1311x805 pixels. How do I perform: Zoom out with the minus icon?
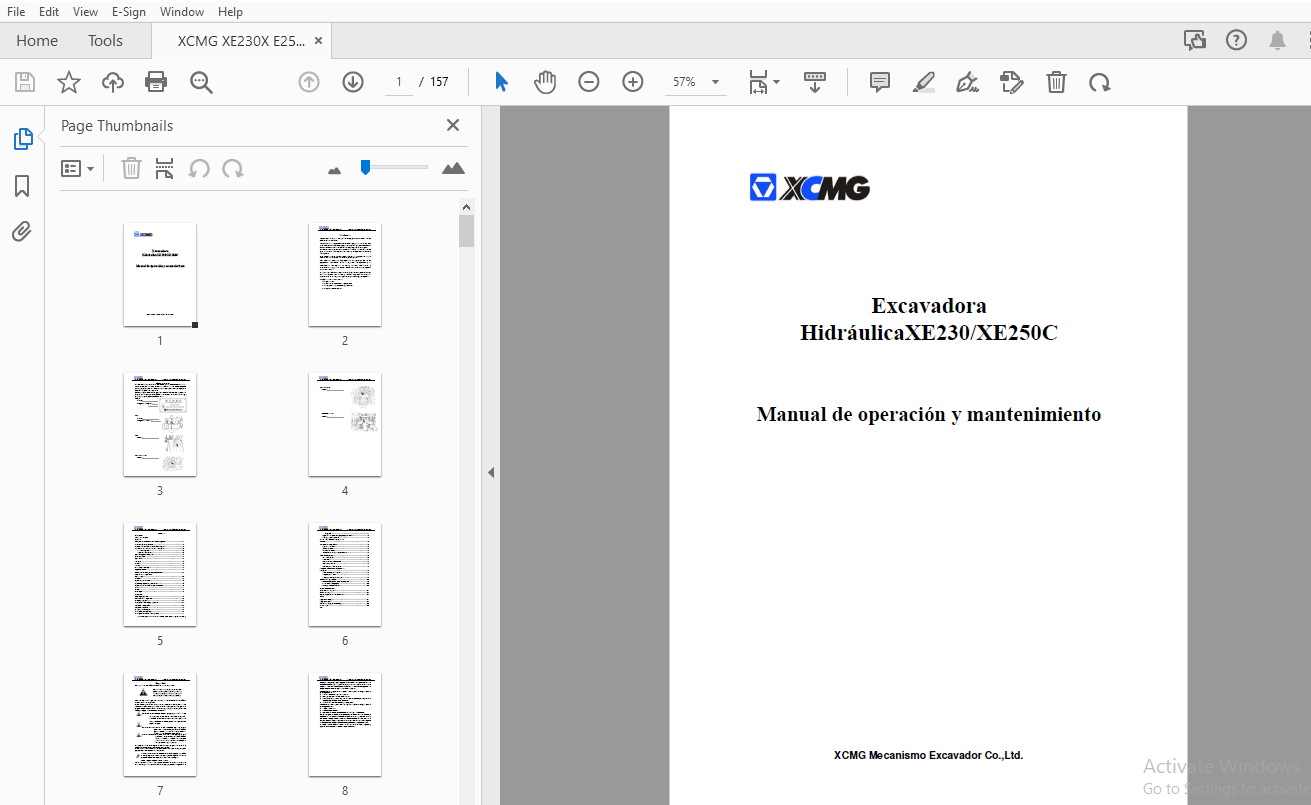[589, 82]
